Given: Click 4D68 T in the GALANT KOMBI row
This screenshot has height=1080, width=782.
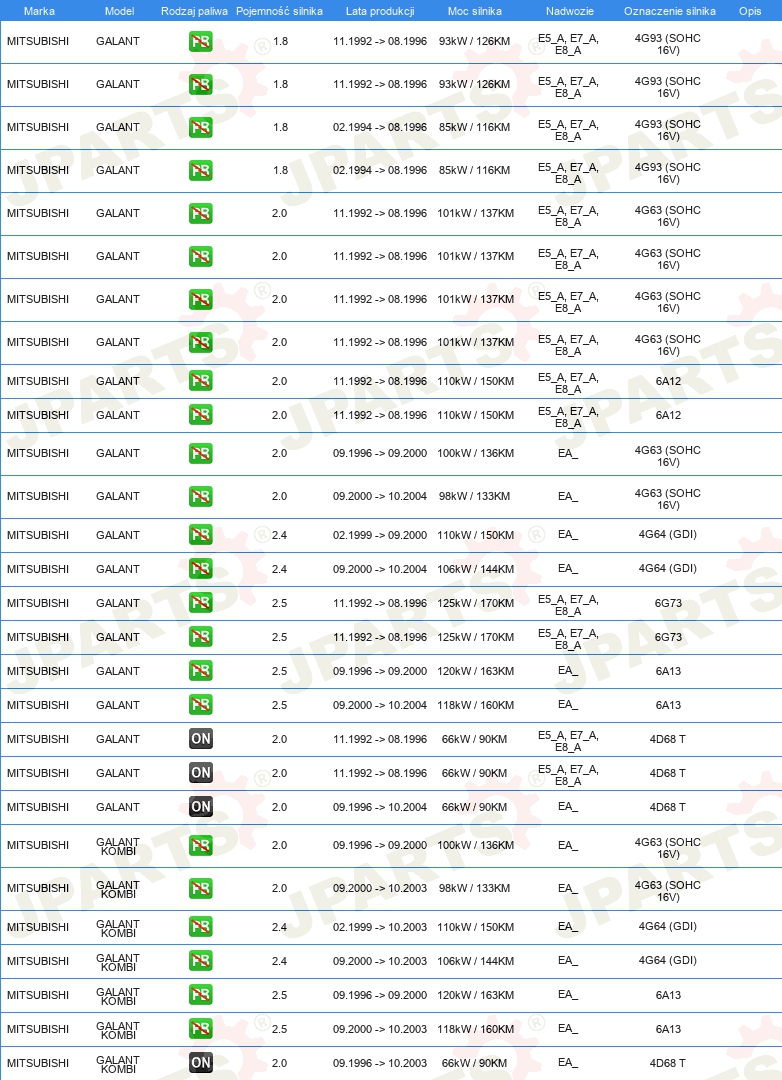Looking at the screenshot, I should click(668, 1063).
